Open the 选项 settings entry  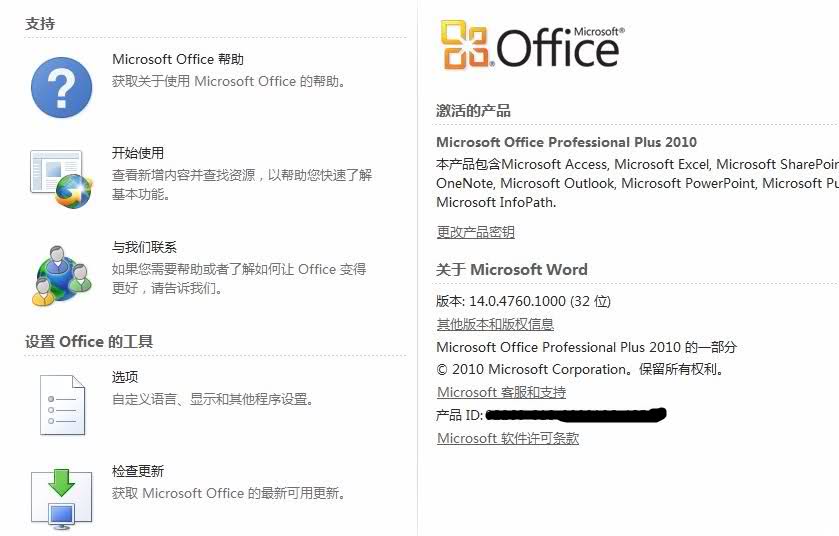click(125, 377)
